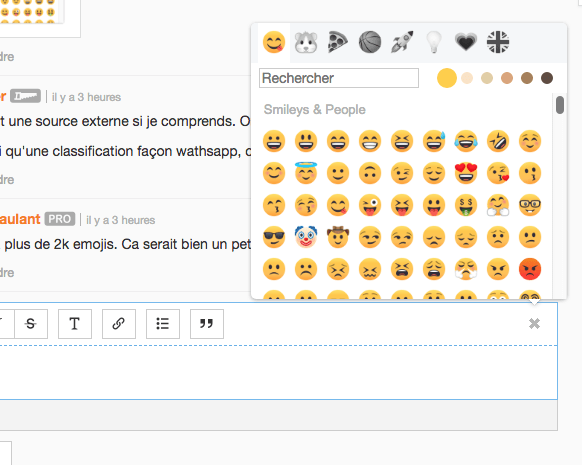Viewport: 582px width, 465px height.
Task: Click the strikethrough formatting button
Action: coord(31,324)
